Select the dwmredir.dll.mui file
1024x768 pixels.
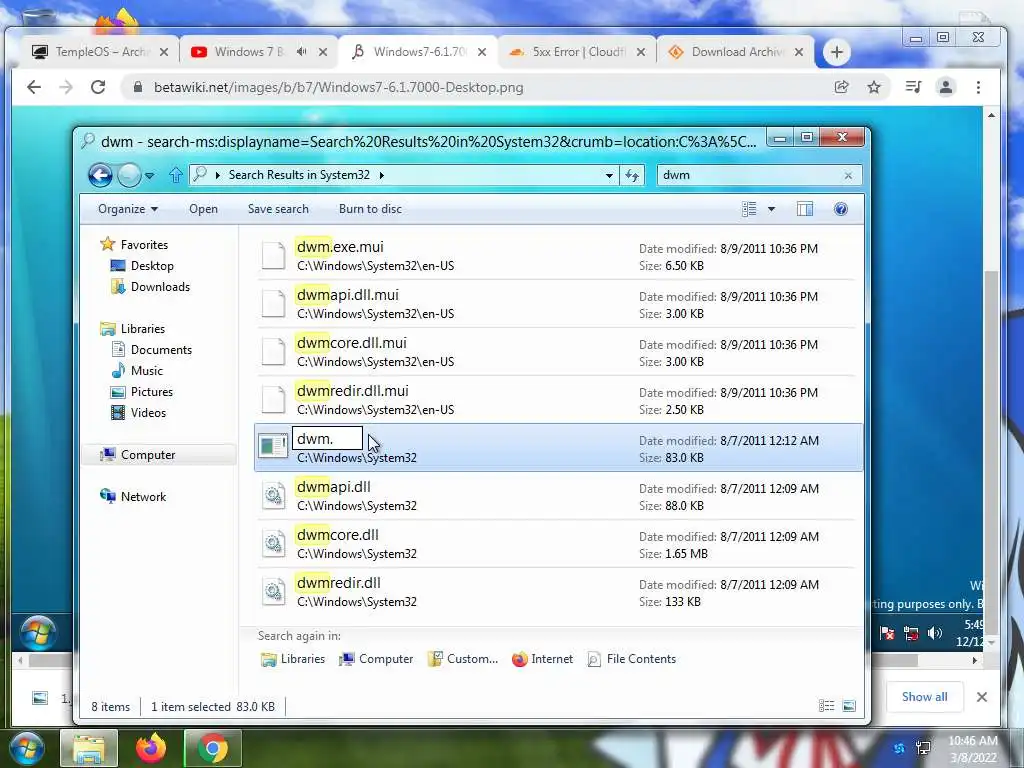558,400
